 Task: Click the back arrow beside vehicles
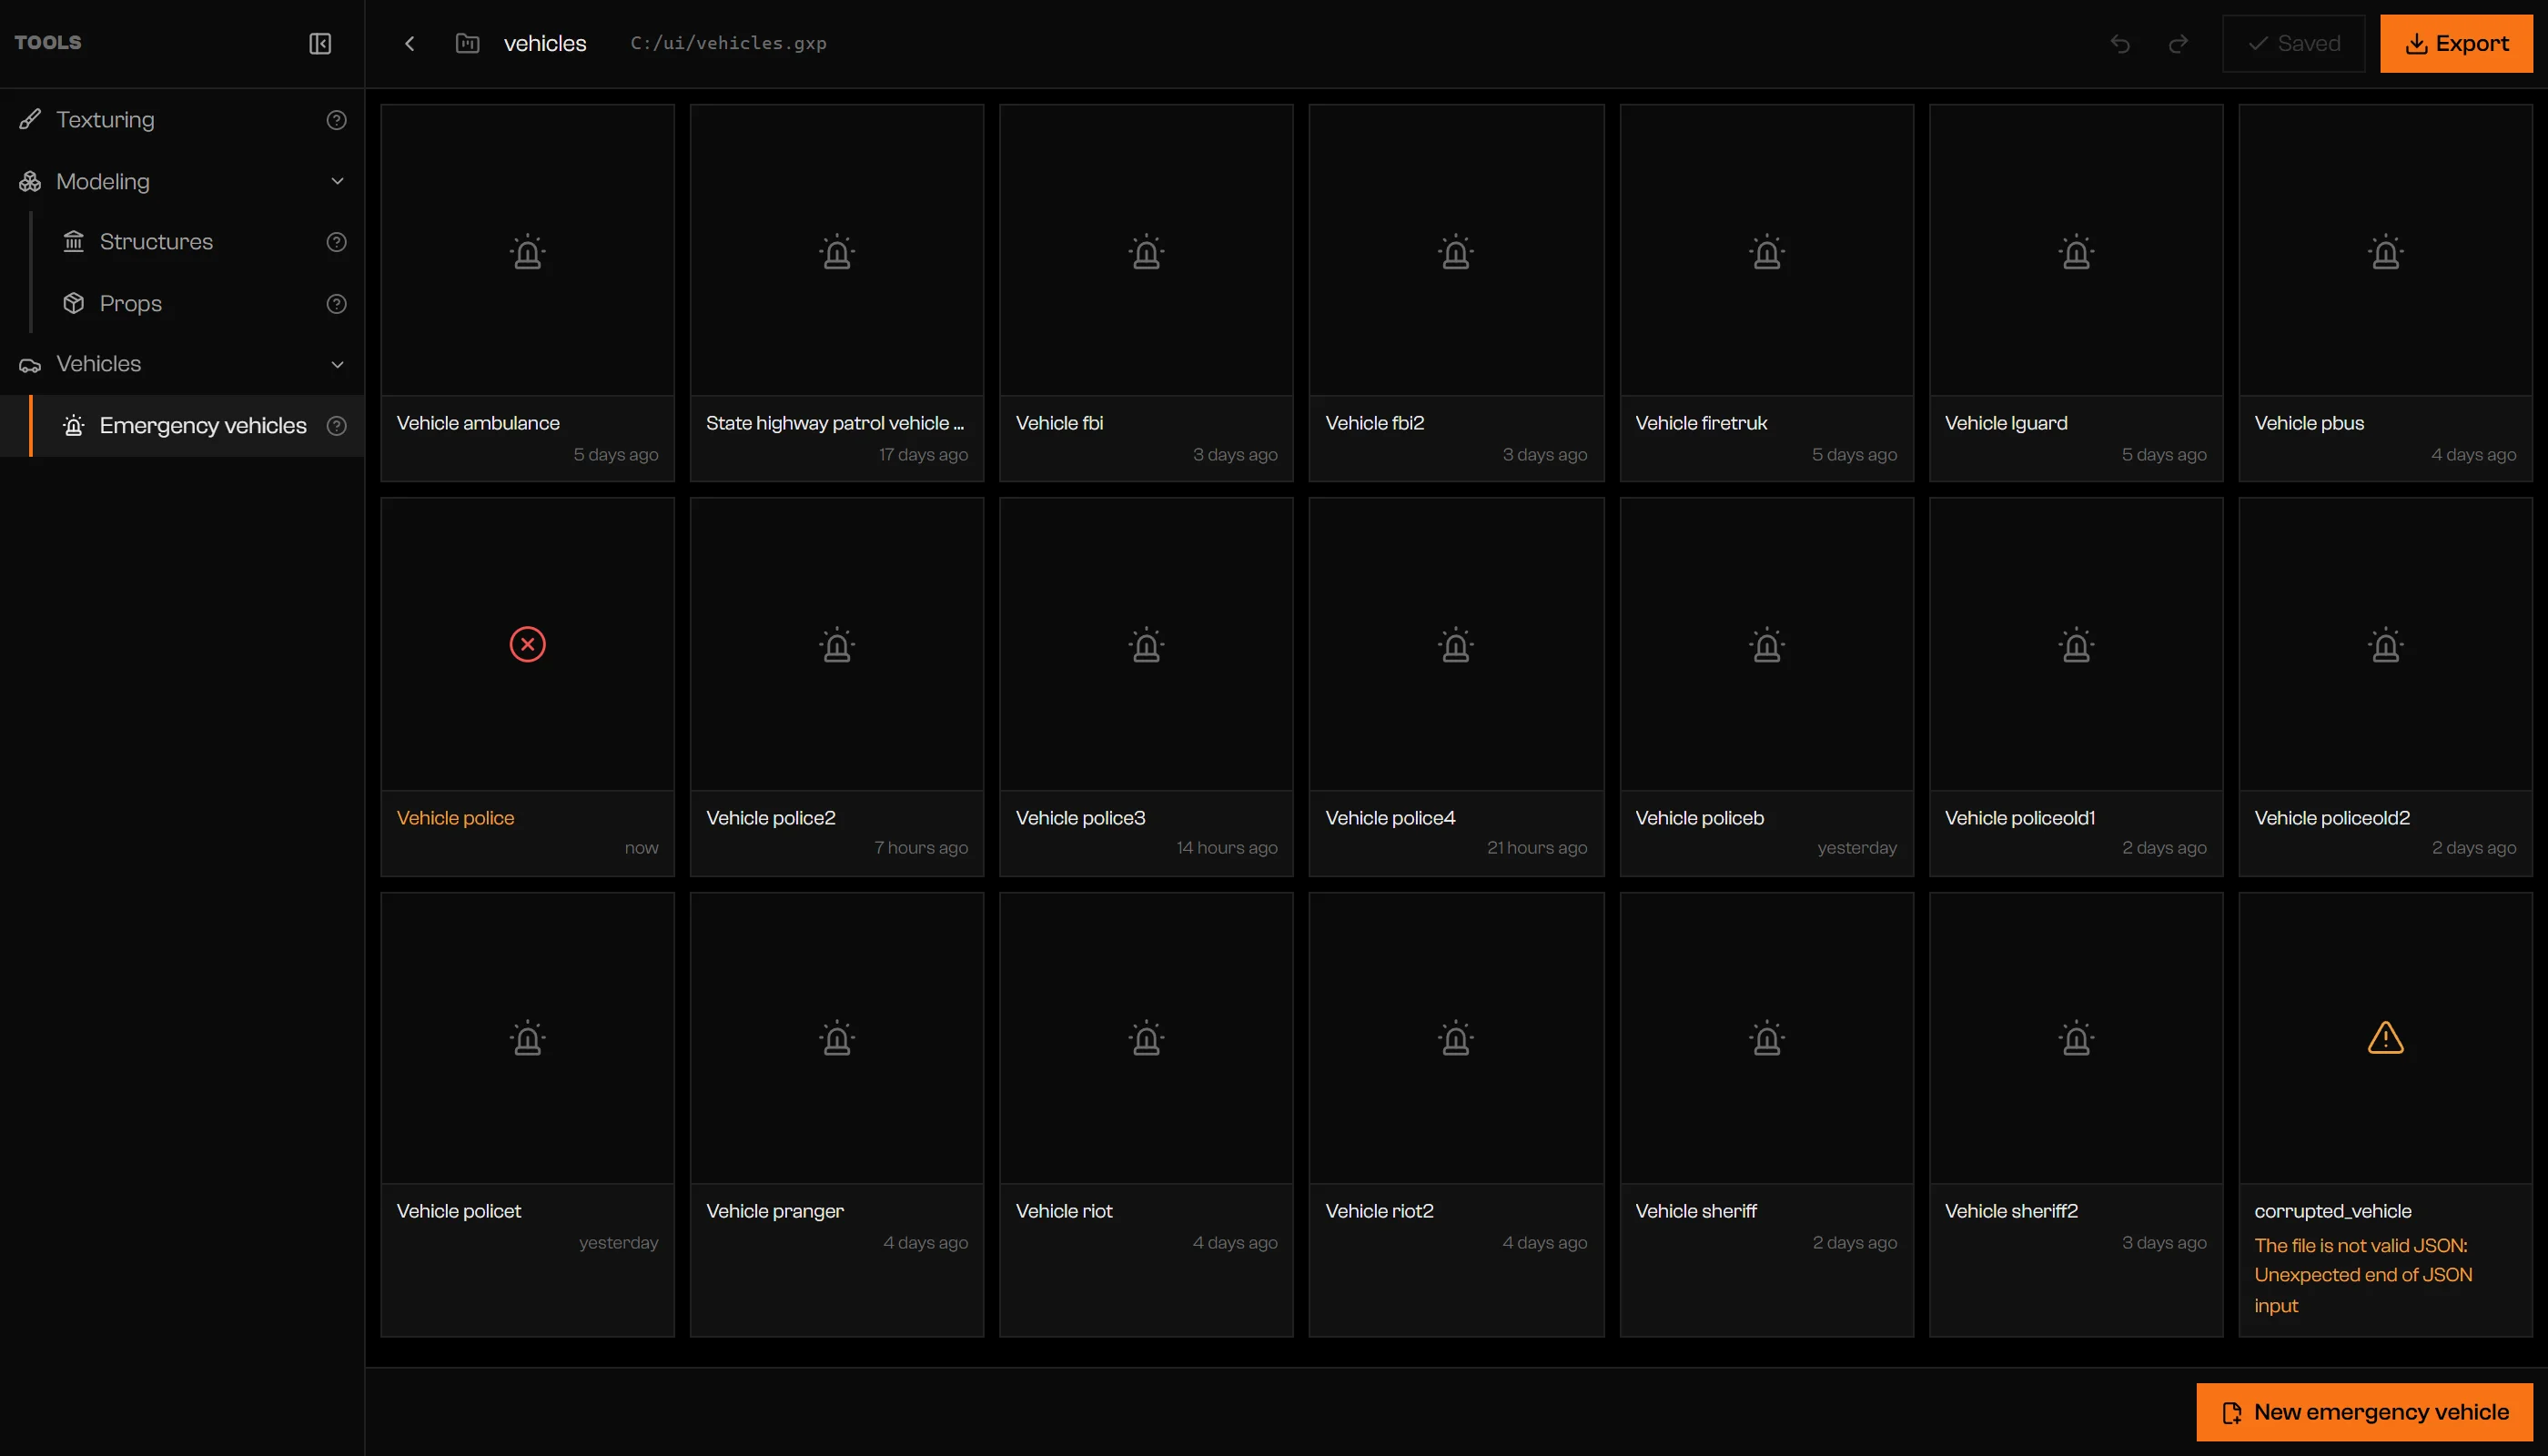tap(409, 43)
